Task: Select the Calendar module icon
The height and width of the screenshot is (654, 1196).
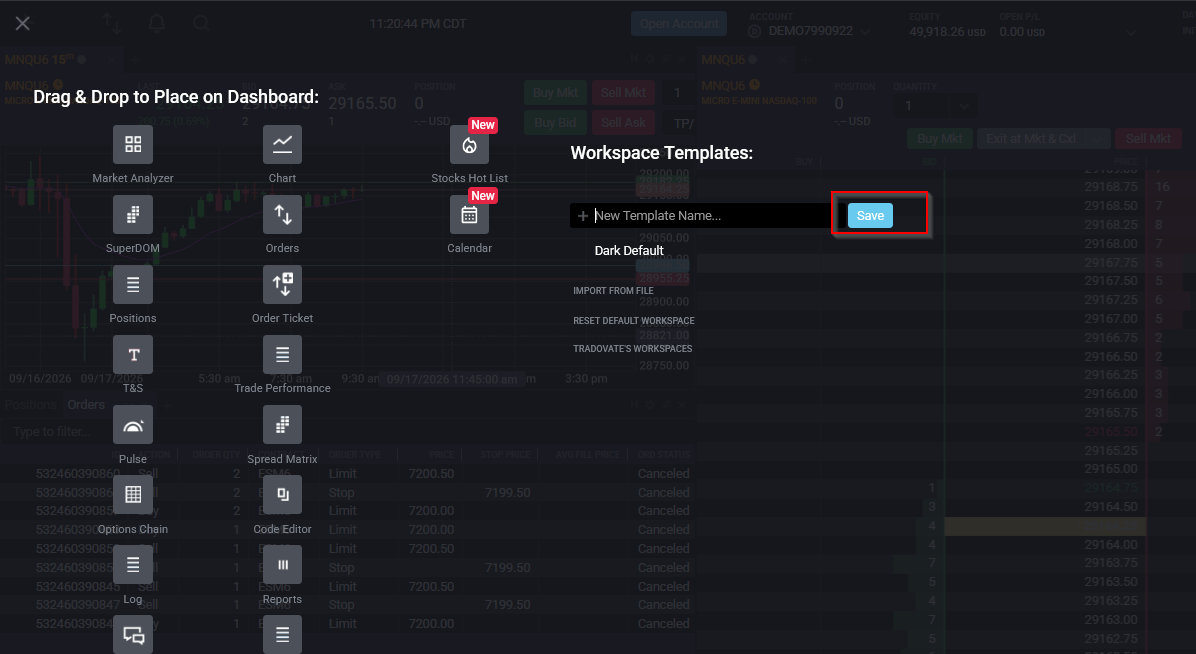Action: pyautogui.click(x=469, y=214)
